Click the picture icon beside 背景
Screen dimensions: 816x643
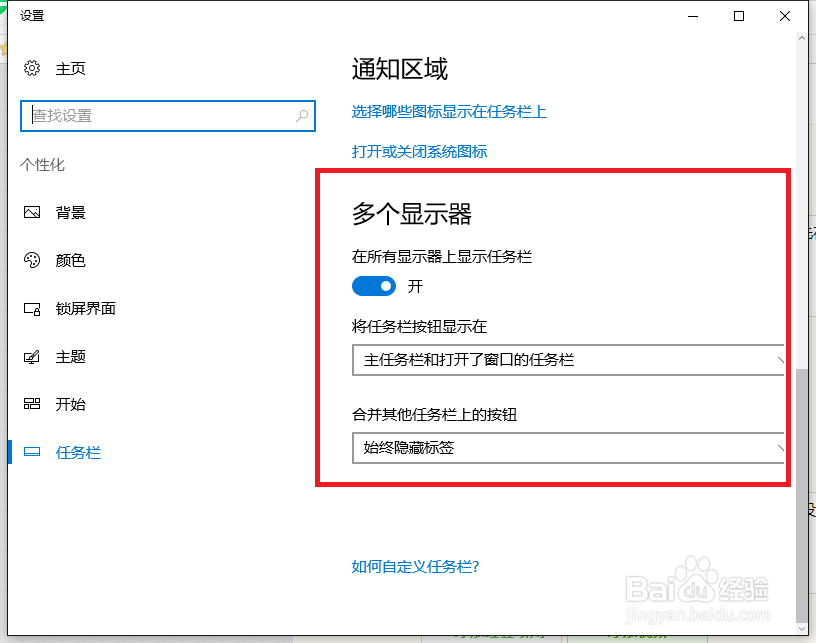click(32, 212)
